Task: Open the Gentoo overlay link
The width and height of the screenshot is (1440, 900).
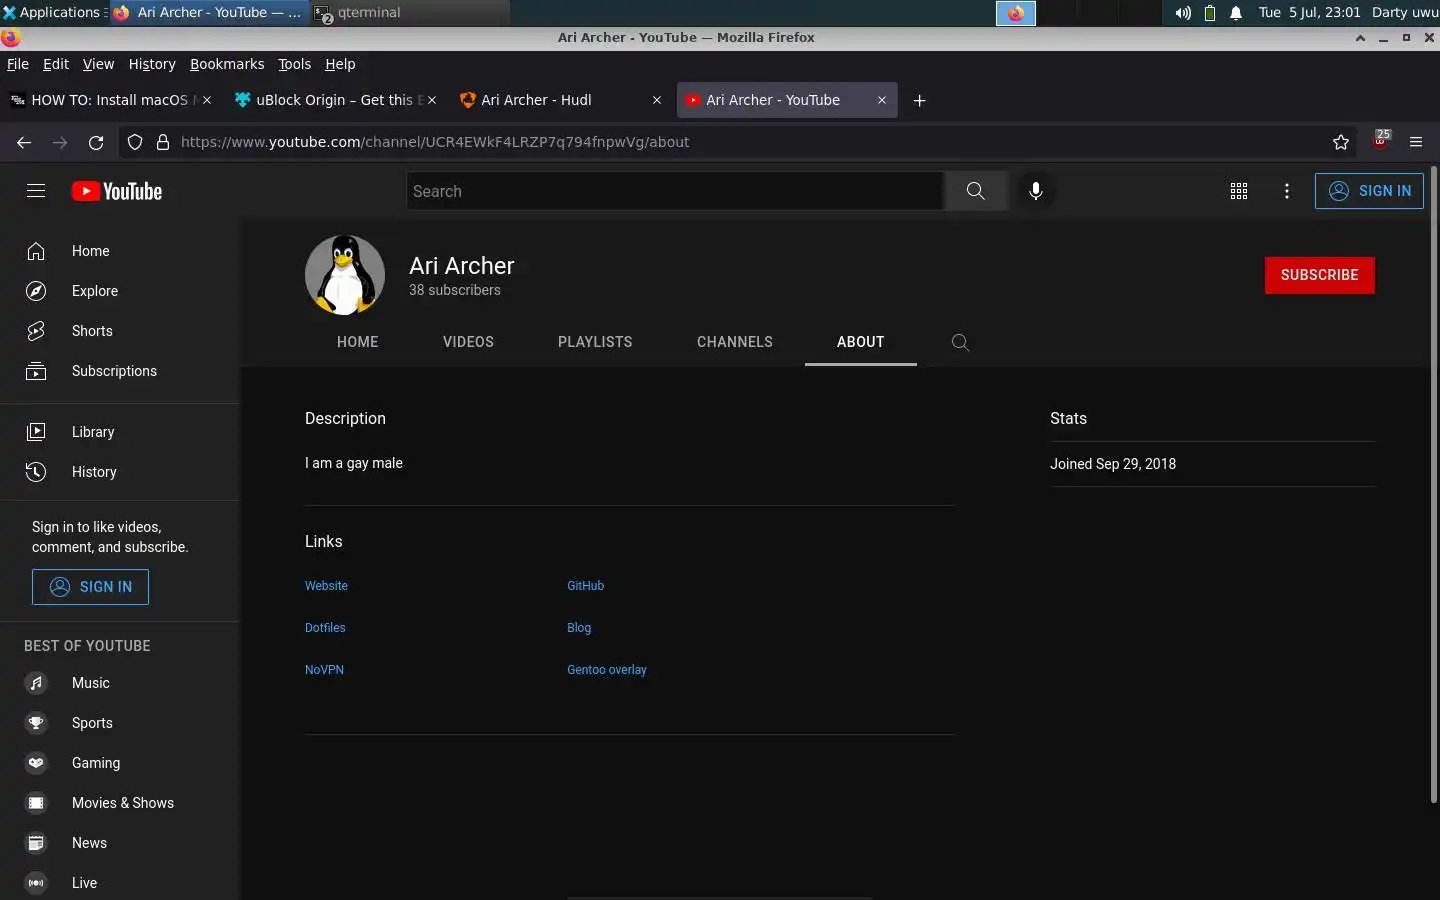Action: [x=607, y=670]
